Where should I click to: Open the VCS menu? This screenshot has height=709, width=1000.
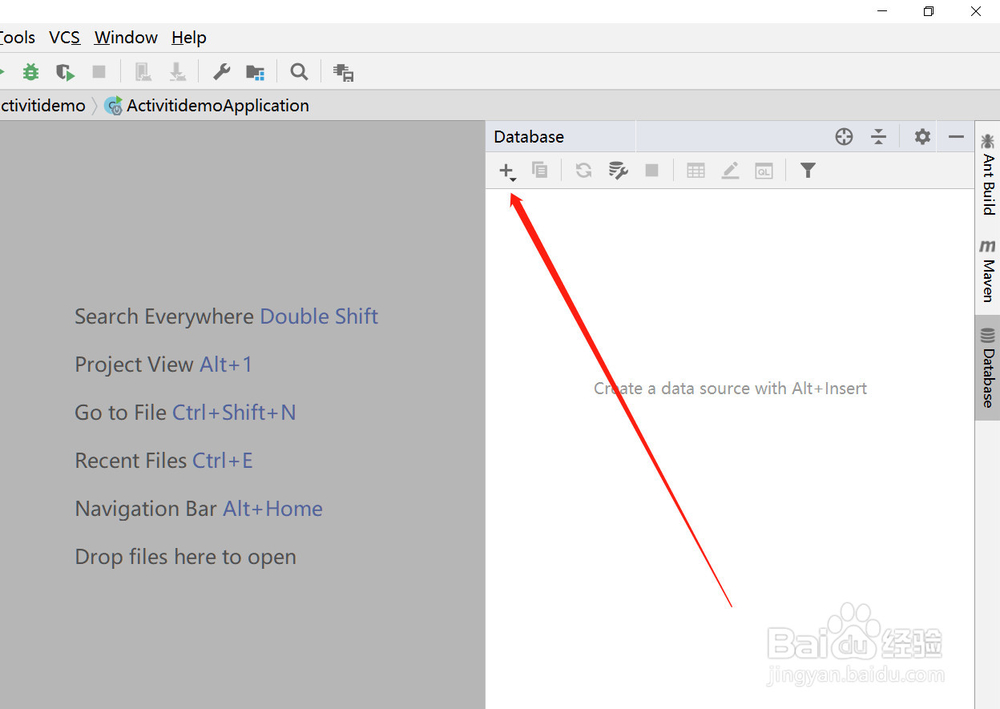[64, 37]
